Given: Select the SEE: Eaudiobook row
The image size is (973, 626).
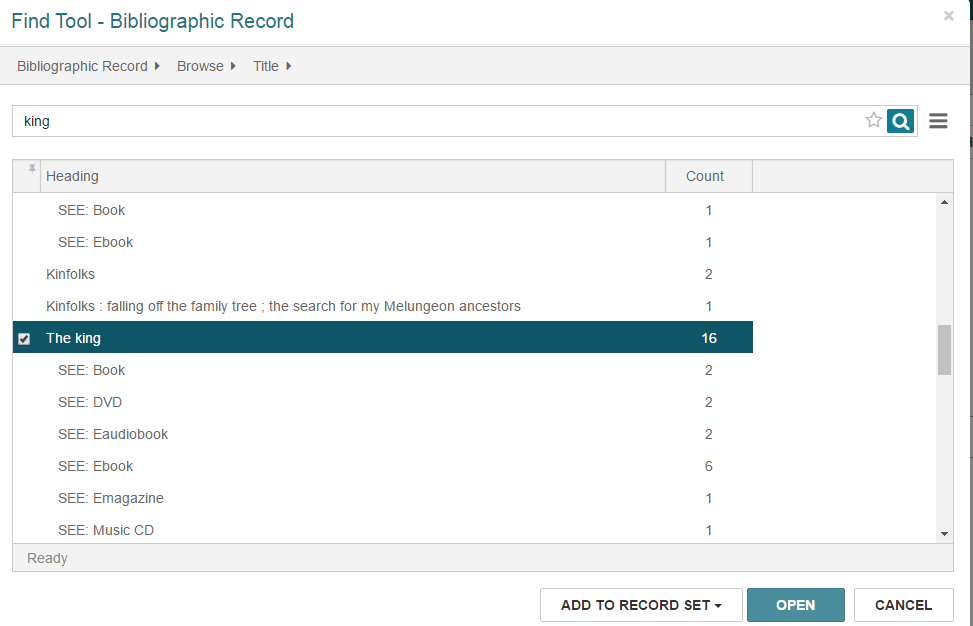Looking at the screenshot, I should point(383,434).
